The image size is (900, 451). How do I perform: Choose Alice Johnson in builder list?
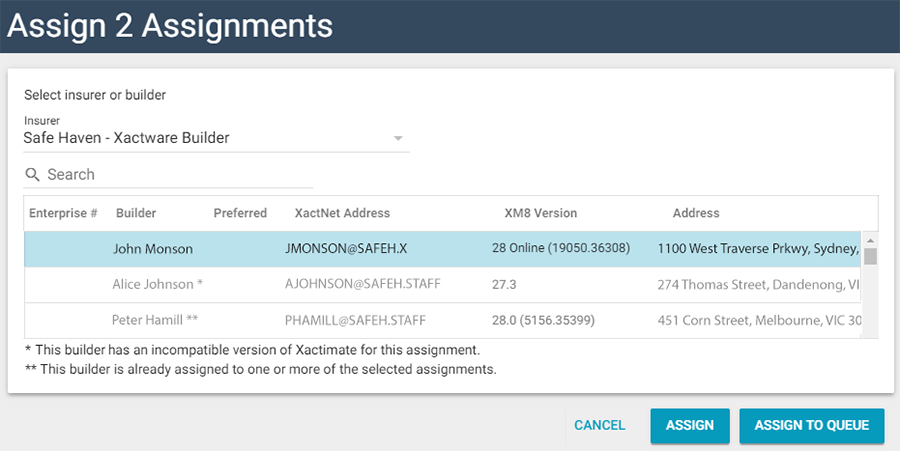tap(158, 285)
